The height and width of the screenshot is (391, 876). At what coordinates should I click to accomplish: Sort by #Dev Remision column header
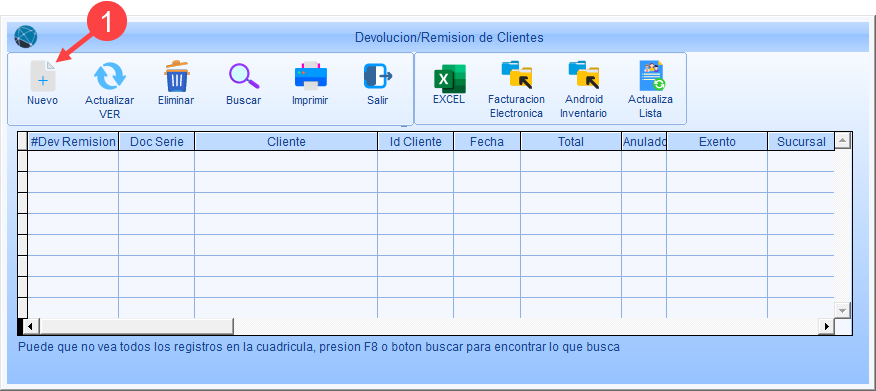click(73, 142)
